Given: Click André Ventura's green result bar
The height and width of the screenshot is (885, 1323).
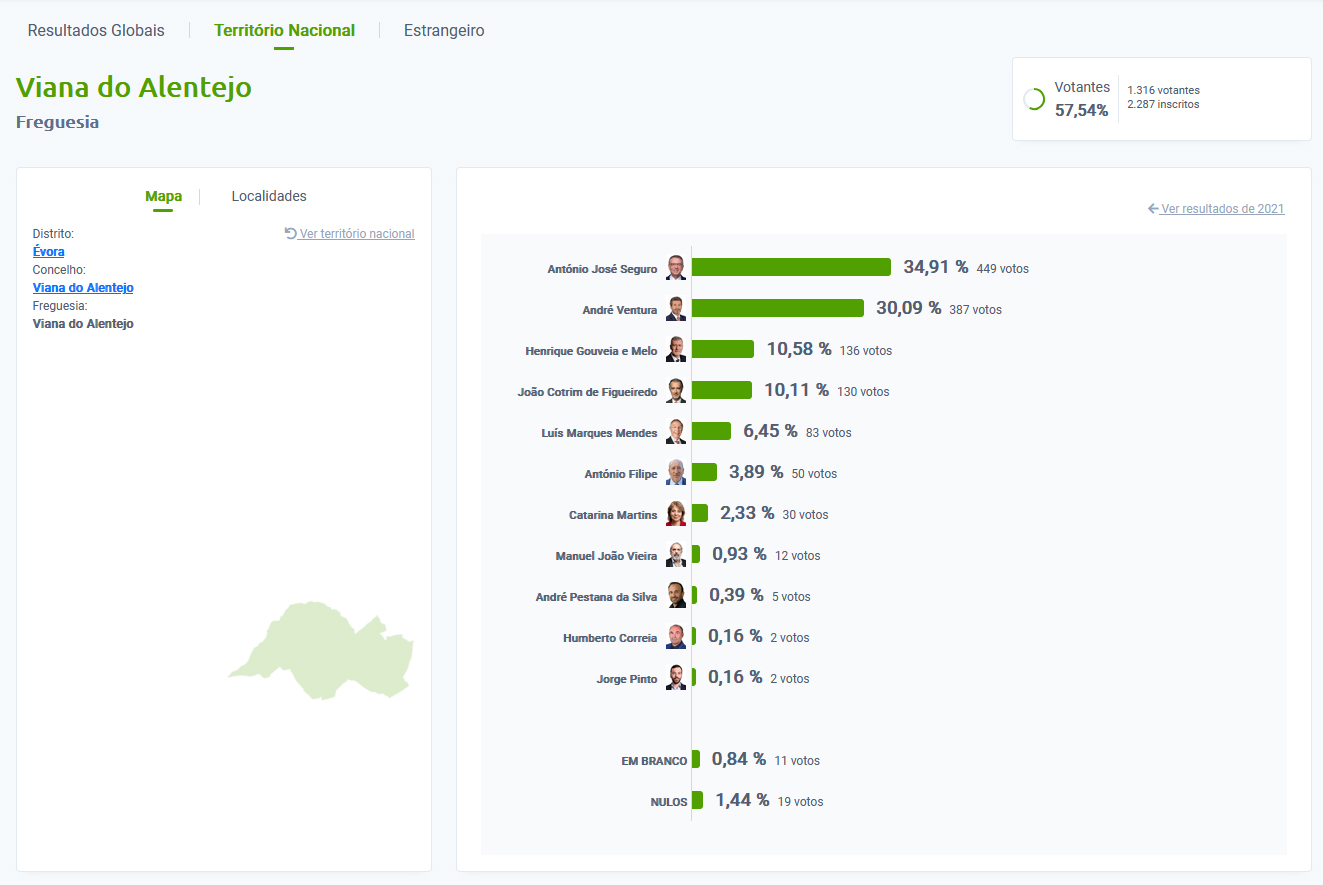Looking at the screenshot, I should (x=777, y=308).
